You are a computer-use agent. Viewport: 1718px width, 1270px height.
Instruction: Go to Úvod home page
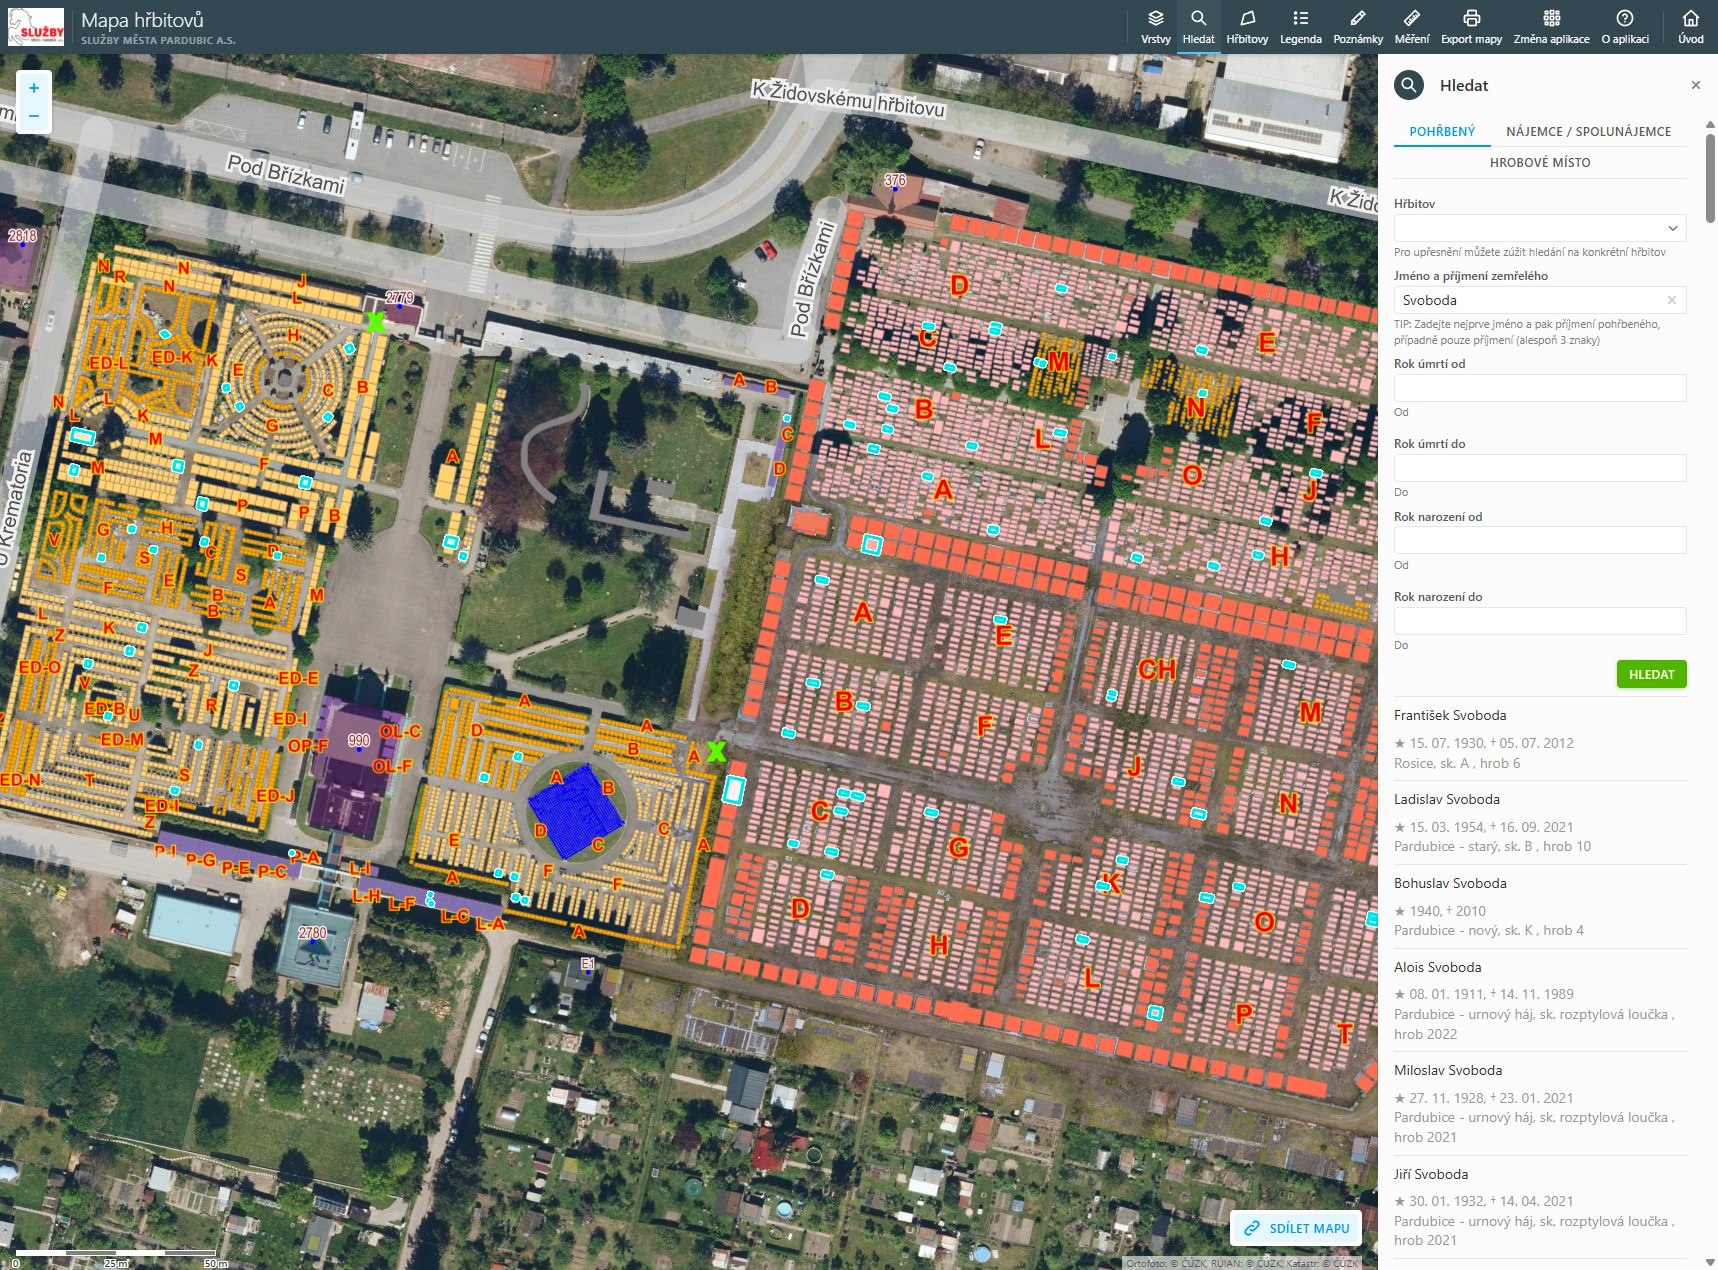point(1690,27)
